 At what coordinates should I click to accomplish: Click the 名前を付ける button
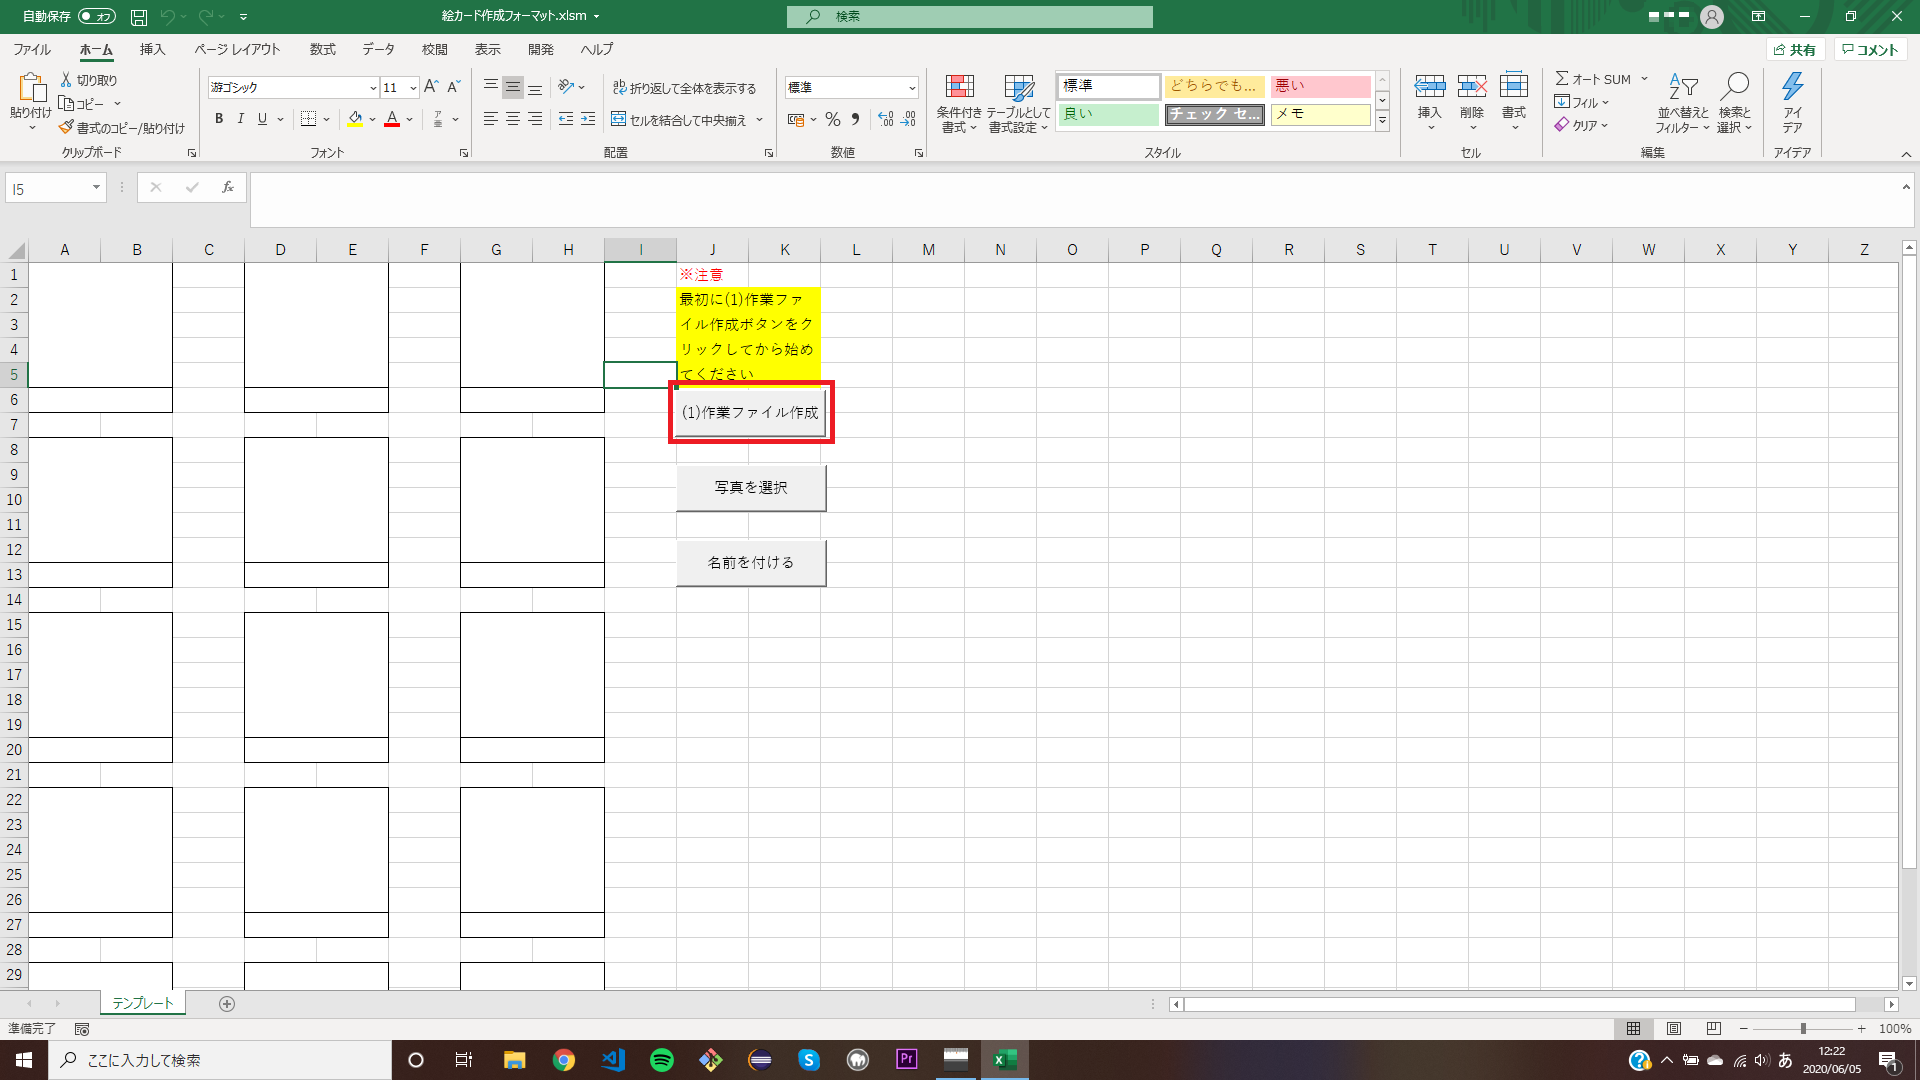pos(751,562)
